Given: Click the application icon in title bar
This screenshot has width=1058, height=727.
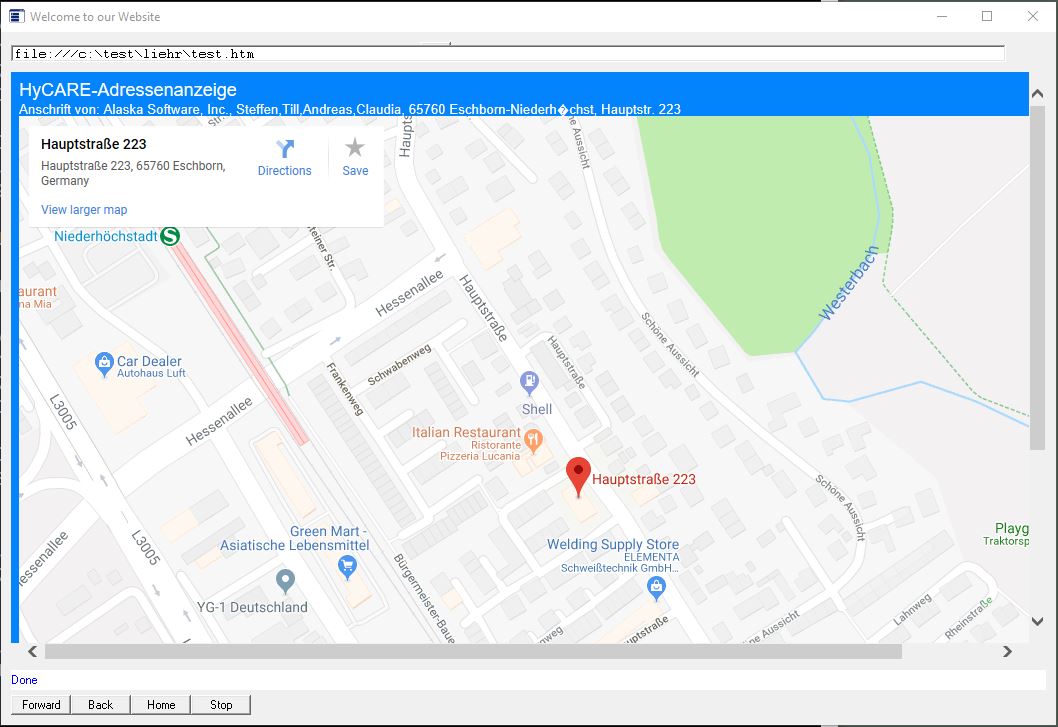Looking at the screenshot, I should pos(16,16).
